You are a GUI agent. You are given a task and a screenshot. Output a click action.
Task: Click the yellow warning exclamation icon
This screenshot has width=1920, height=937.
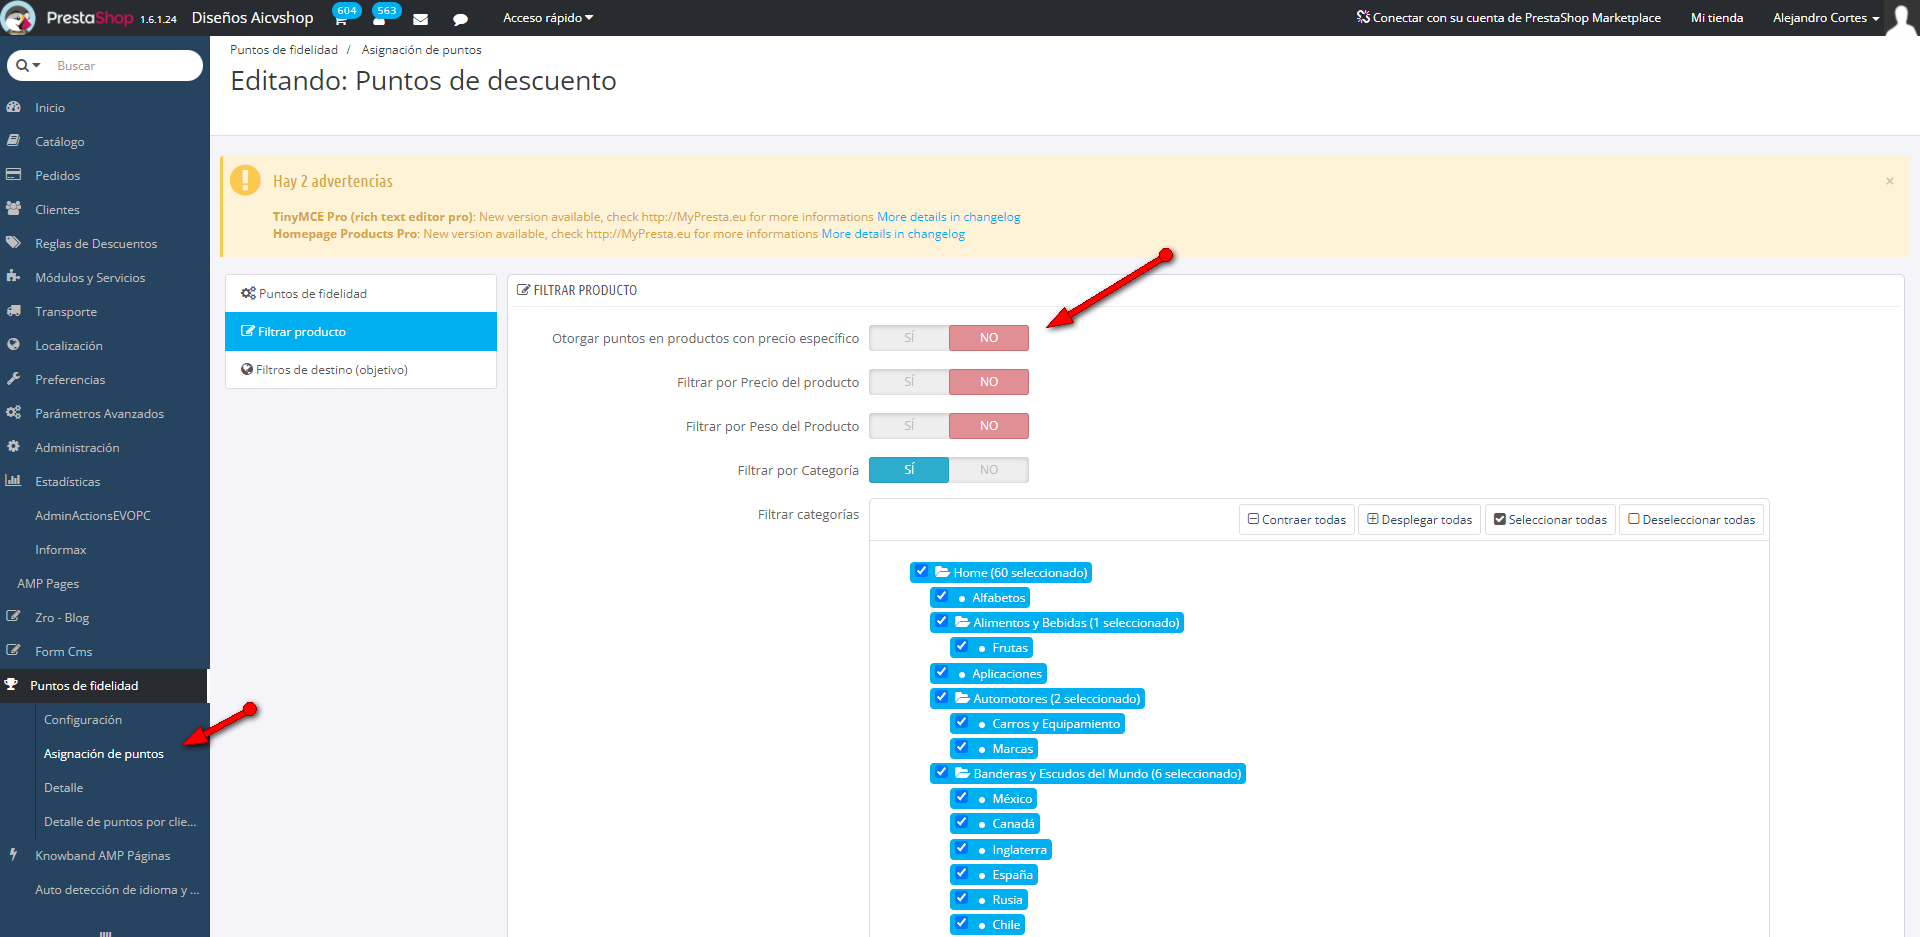245,180
